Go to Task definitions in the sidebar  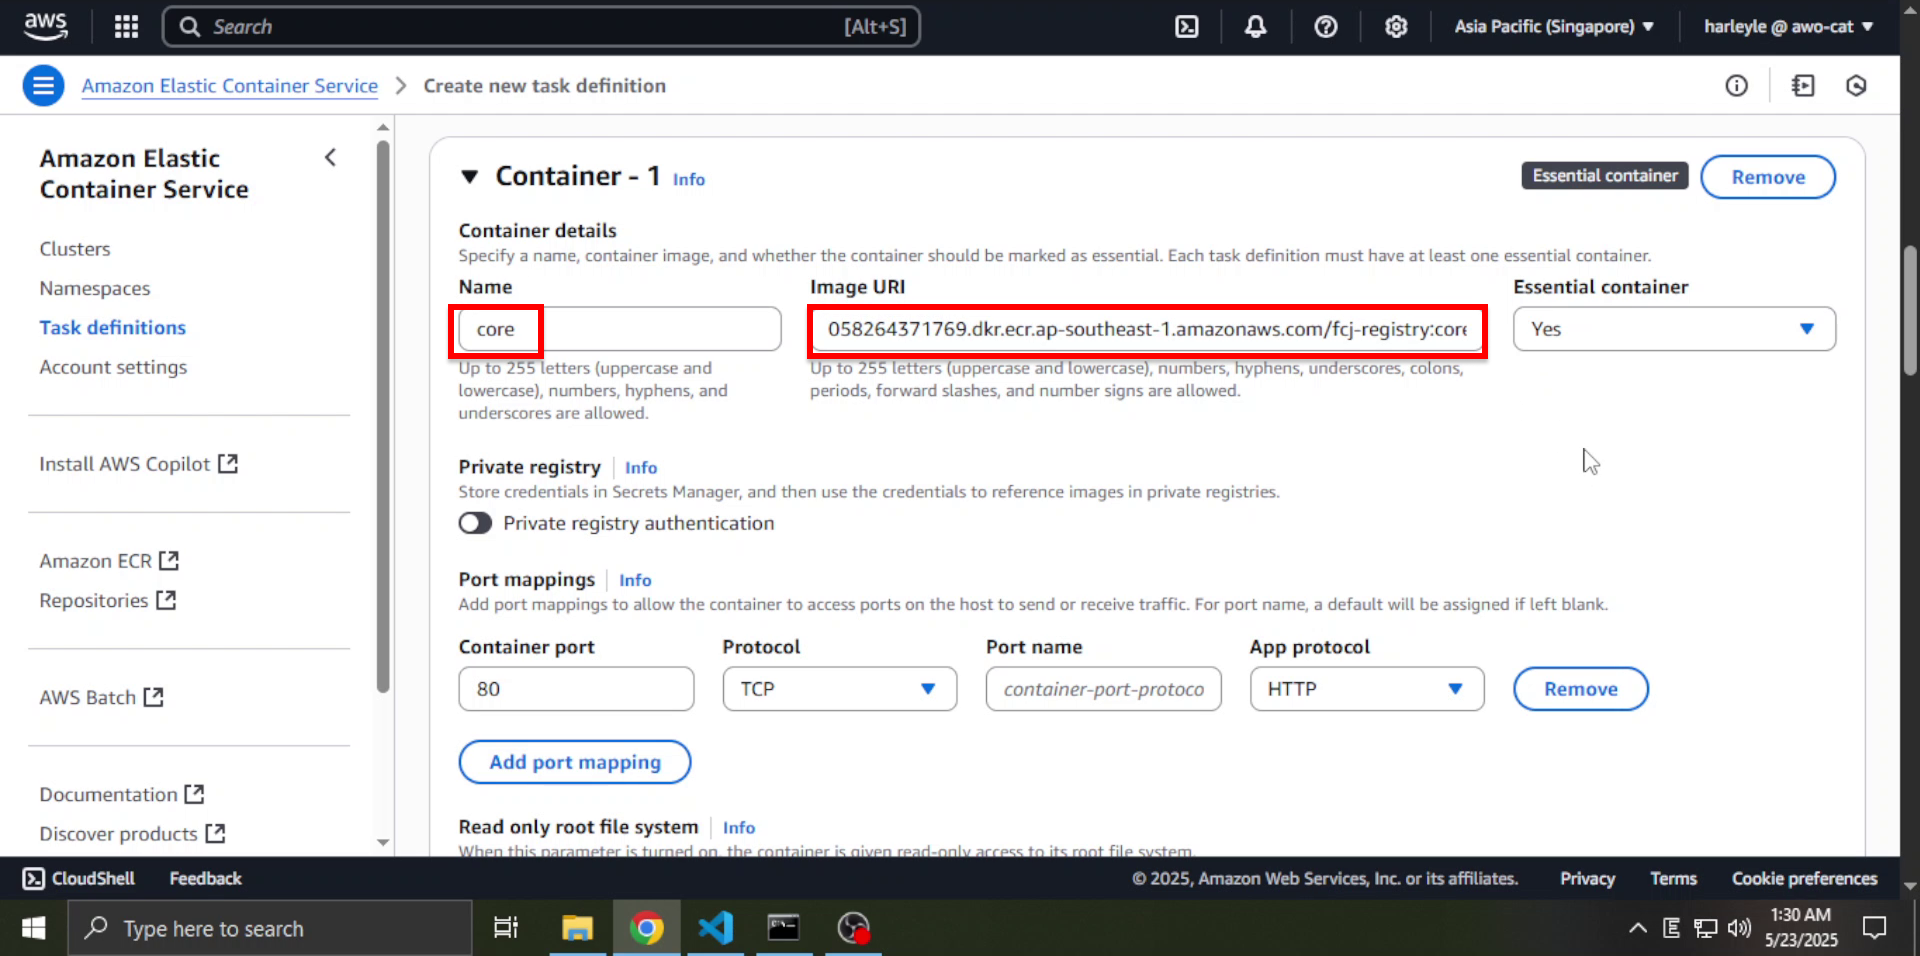tap(113, 327)
